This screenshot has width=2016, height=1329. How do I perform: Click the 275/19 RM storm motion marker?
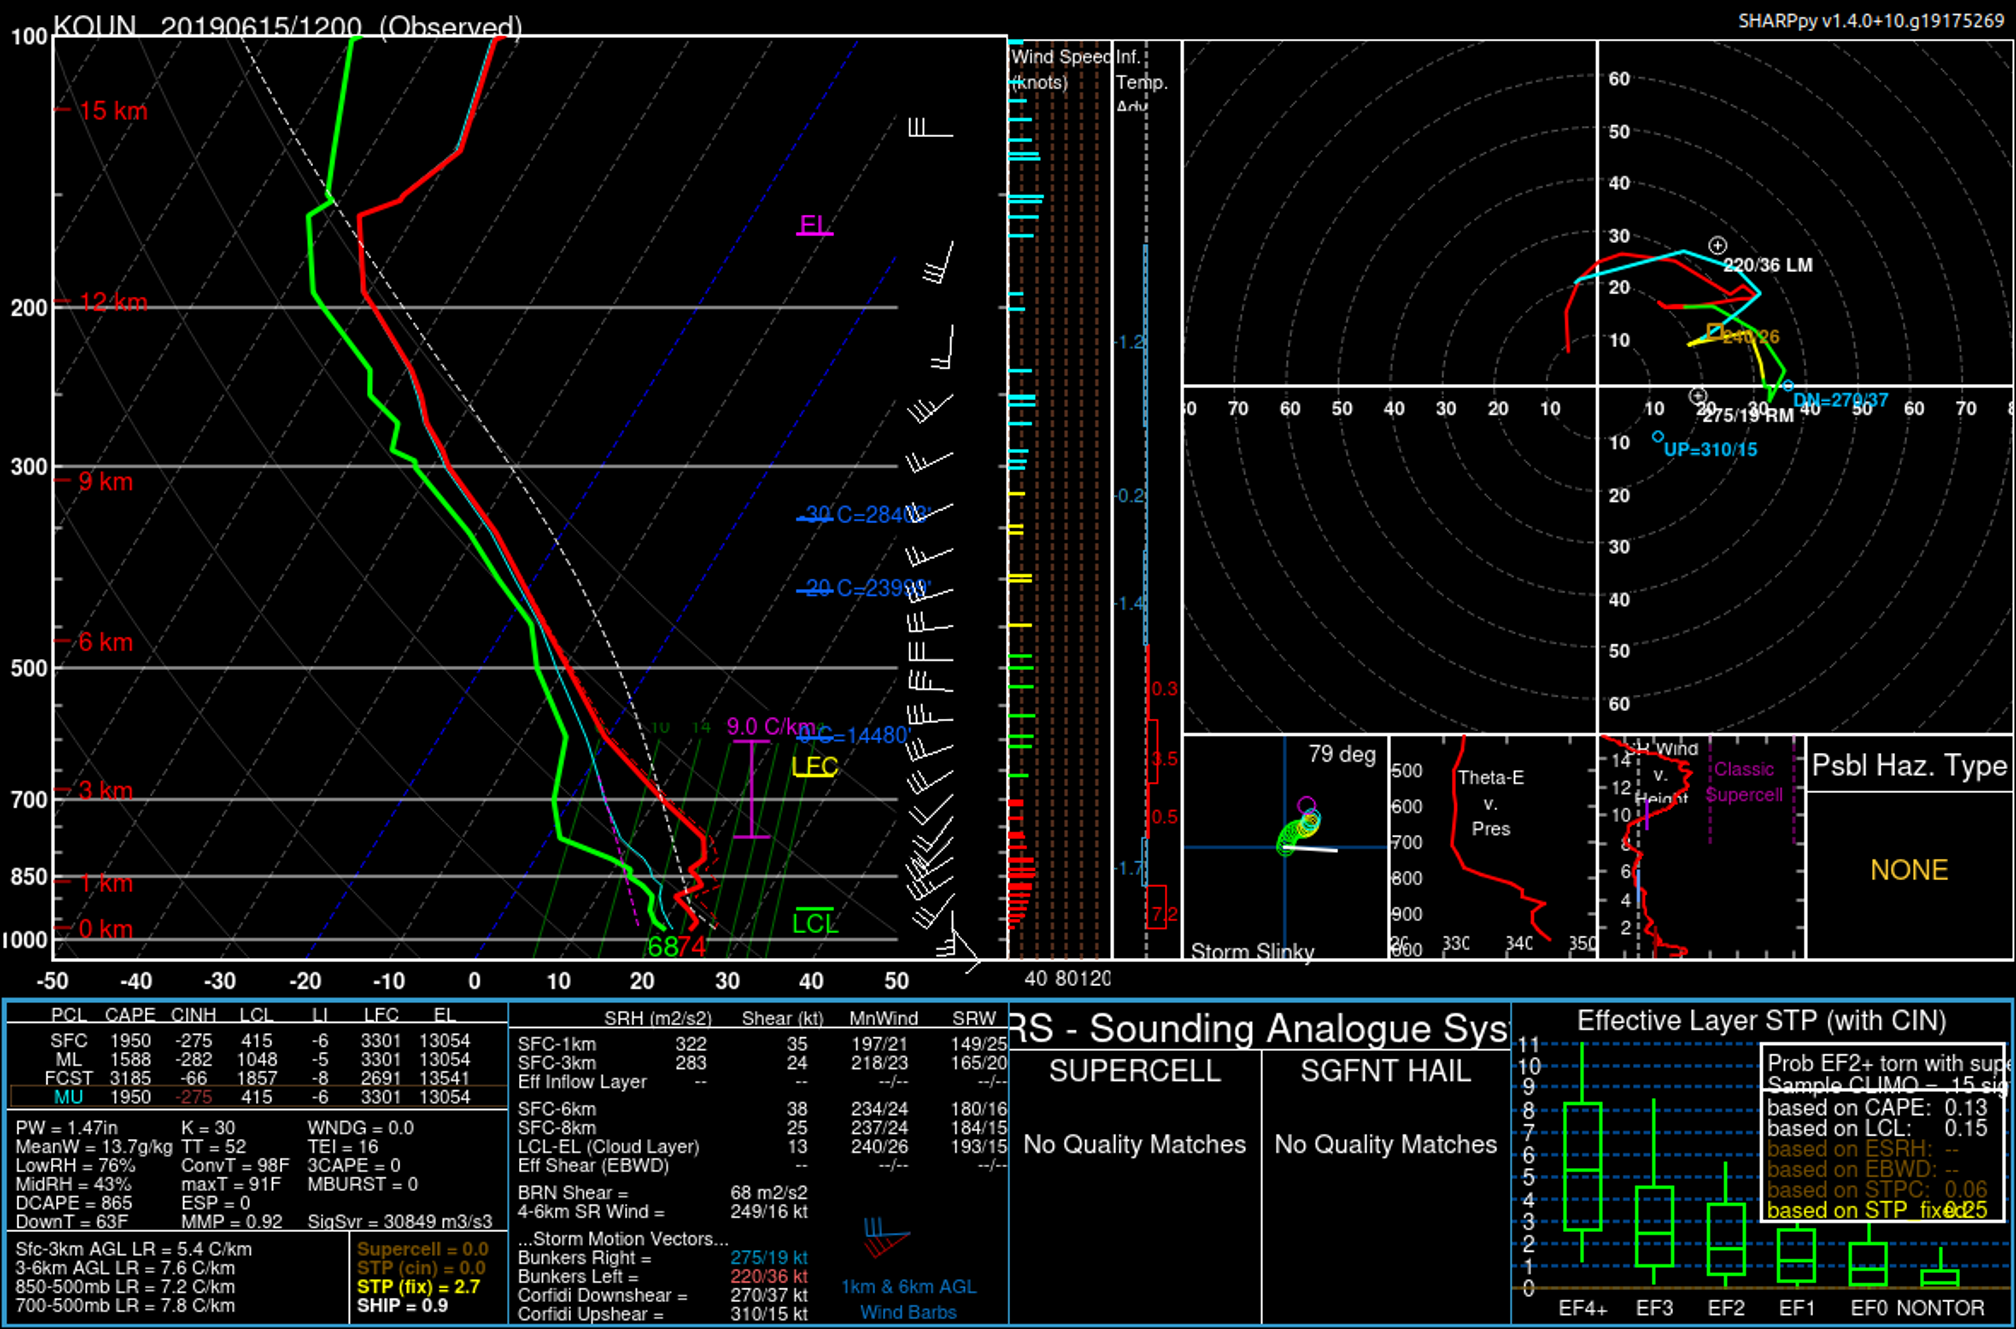pos(1697,397)
